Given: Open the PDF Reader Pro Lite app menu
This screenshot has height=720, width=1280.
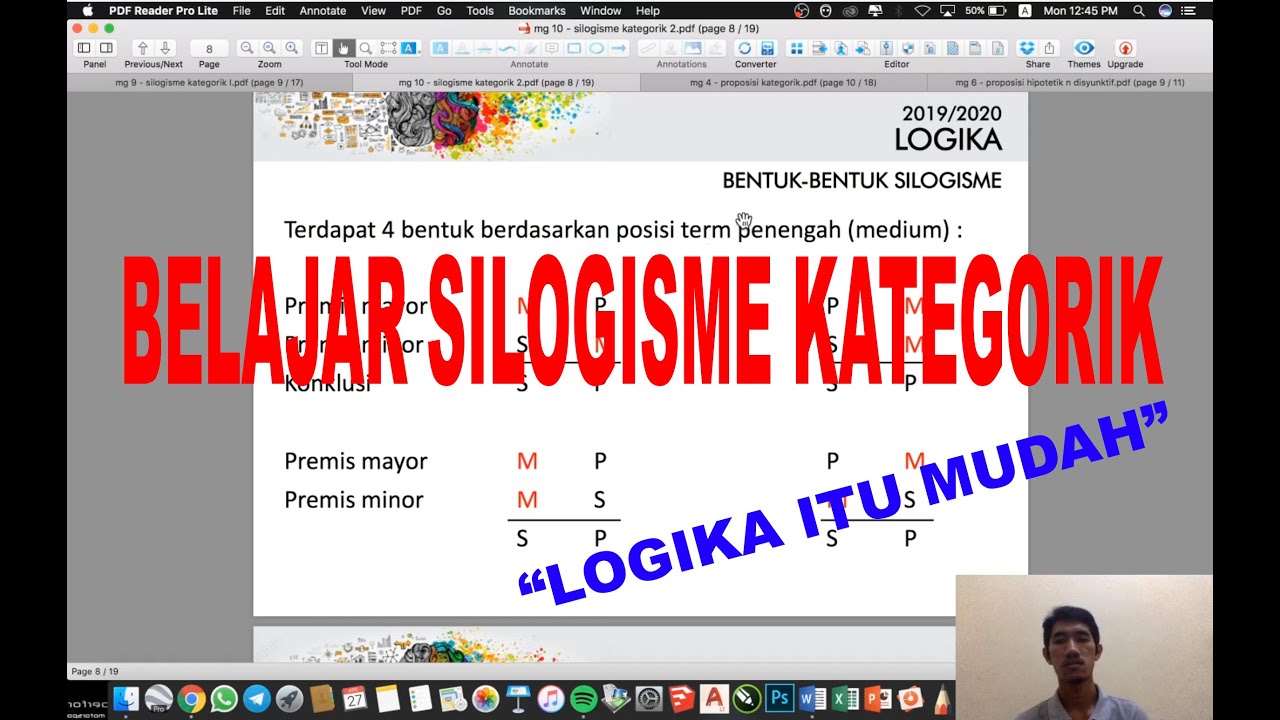Looking at the screenshot, I should (164, 10).
